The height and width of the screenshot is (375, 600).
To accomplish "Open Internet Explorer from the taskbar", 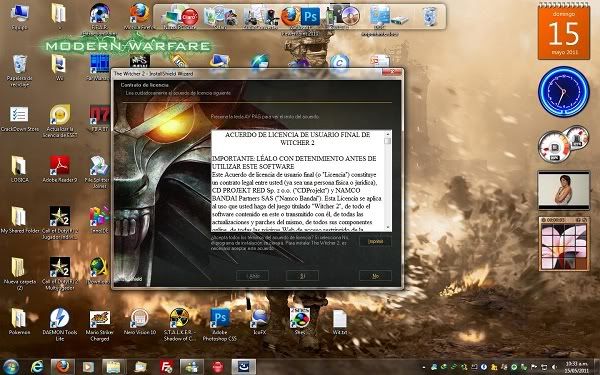I will click(37, 367).
